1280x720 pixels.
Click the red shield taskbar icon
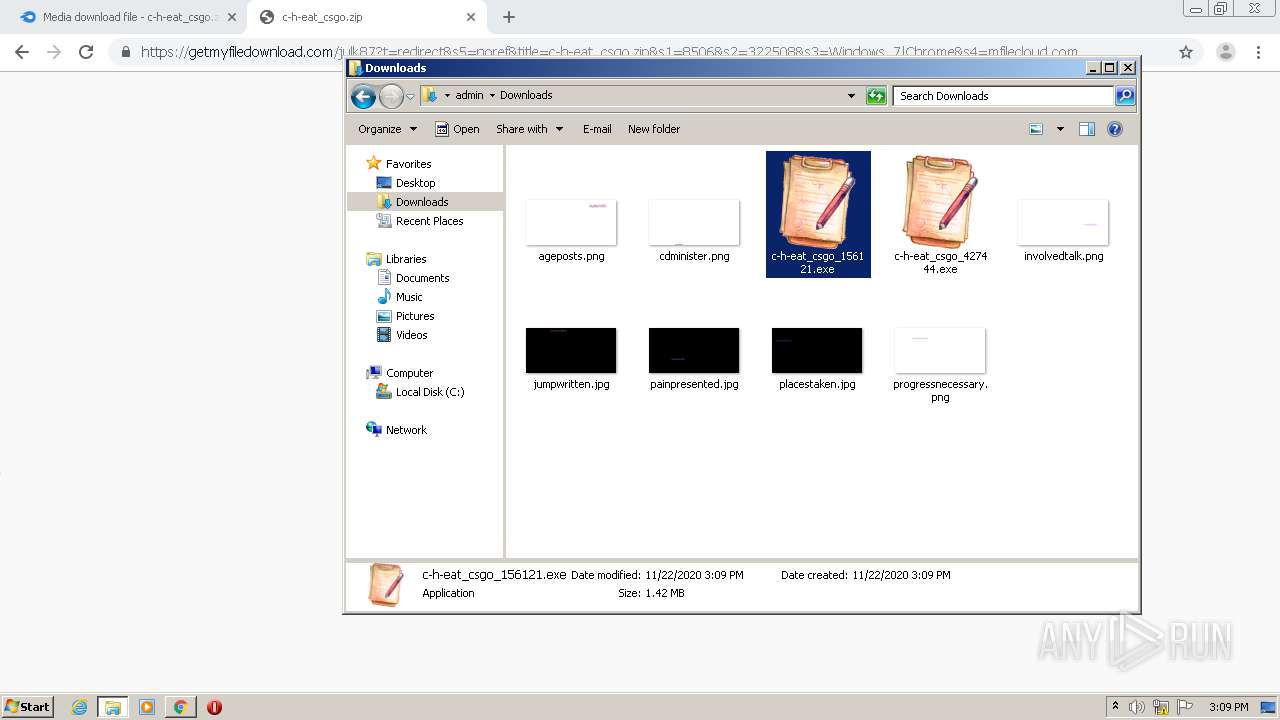coord(214,707)
